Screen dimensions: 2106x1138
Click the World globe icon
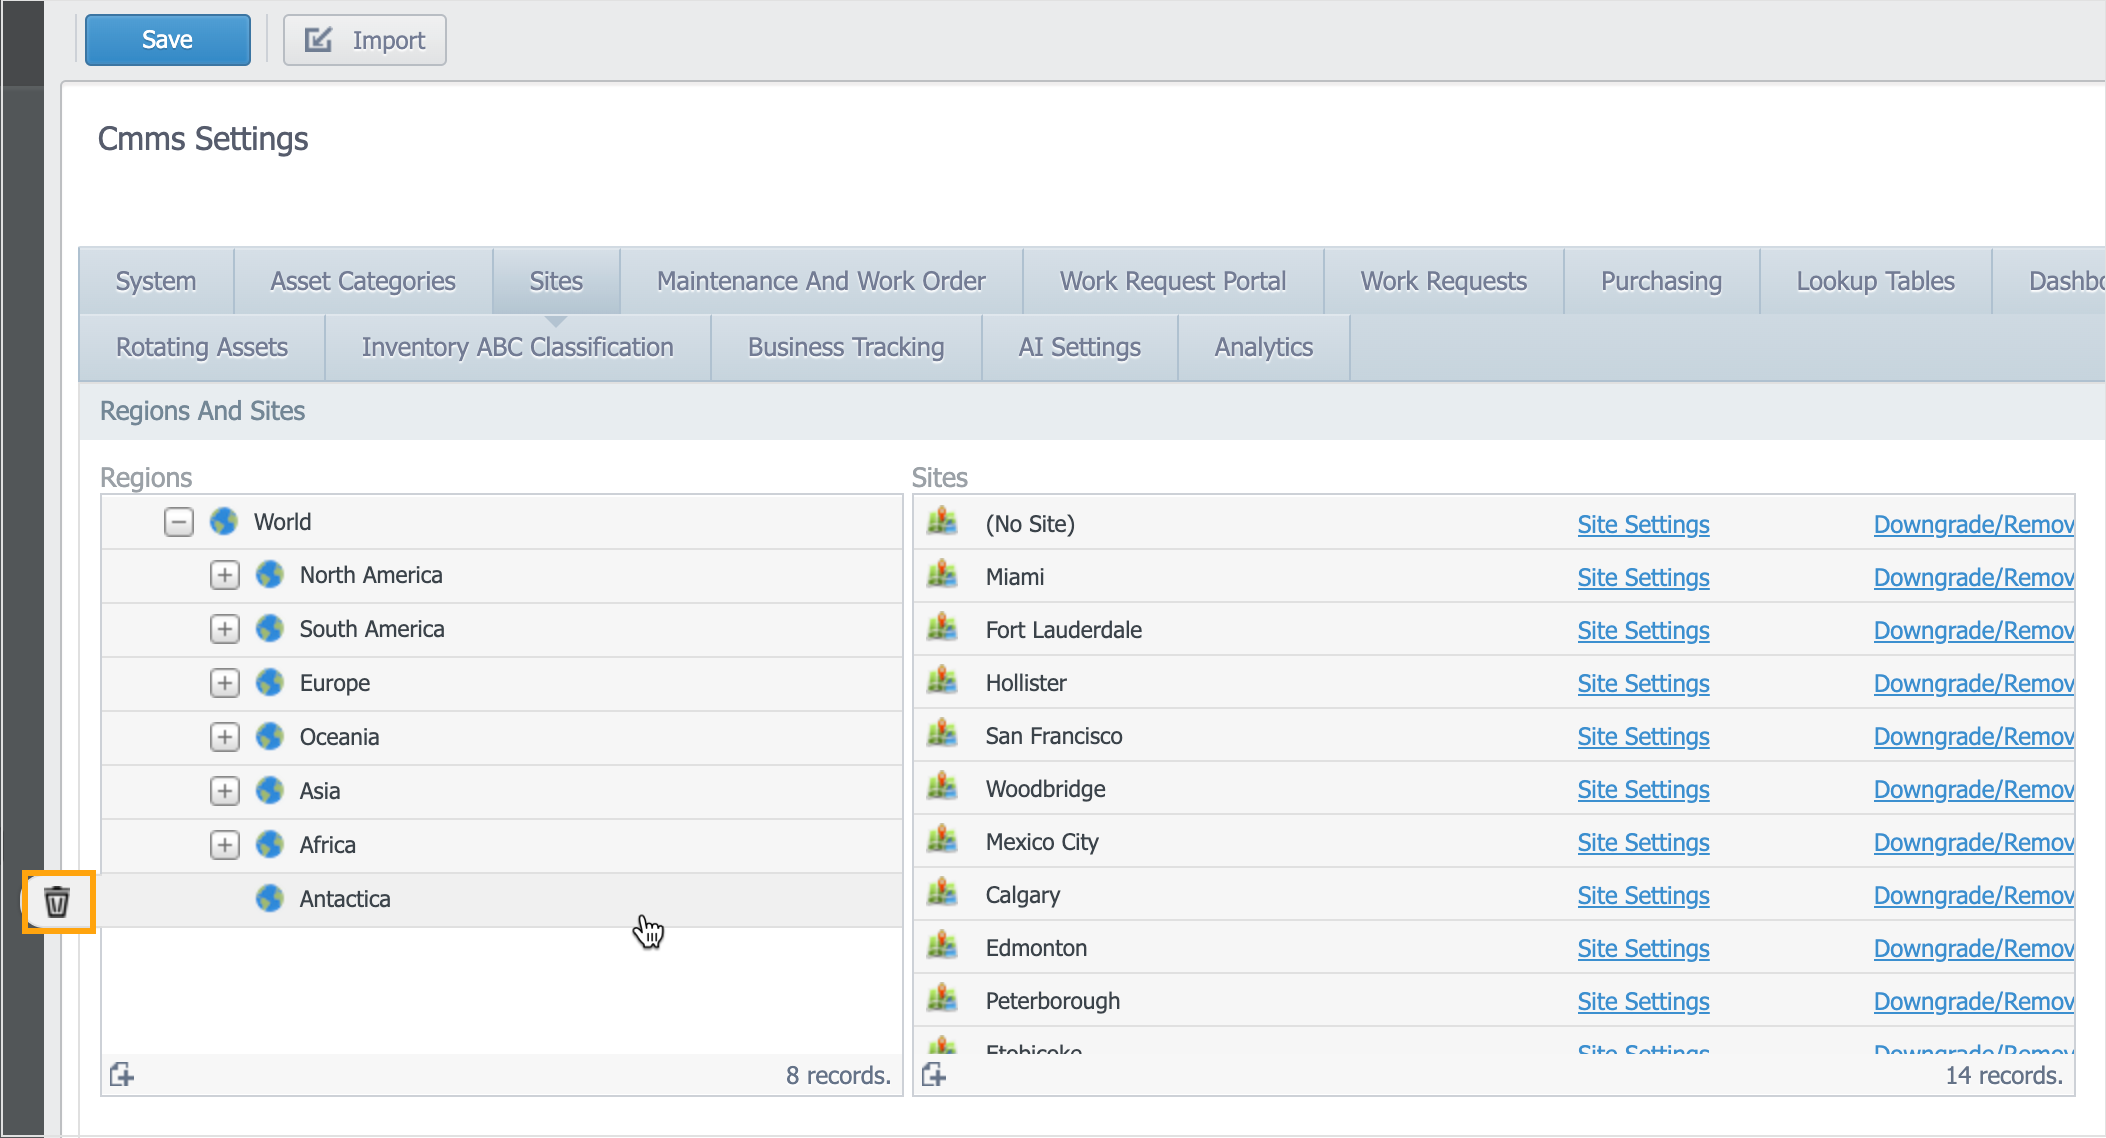224,522
